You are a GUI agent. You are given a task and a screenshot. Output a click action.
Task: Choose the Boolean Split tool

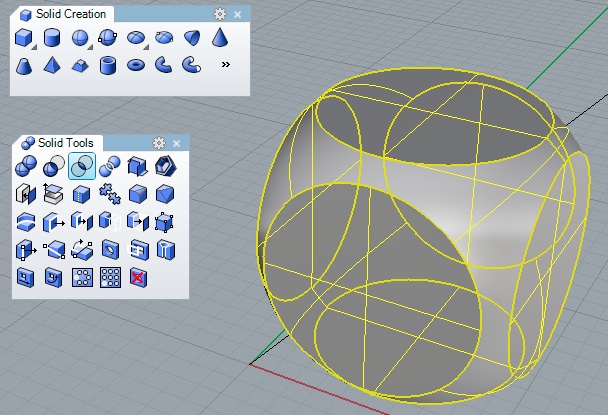click(x=110, y=166)
